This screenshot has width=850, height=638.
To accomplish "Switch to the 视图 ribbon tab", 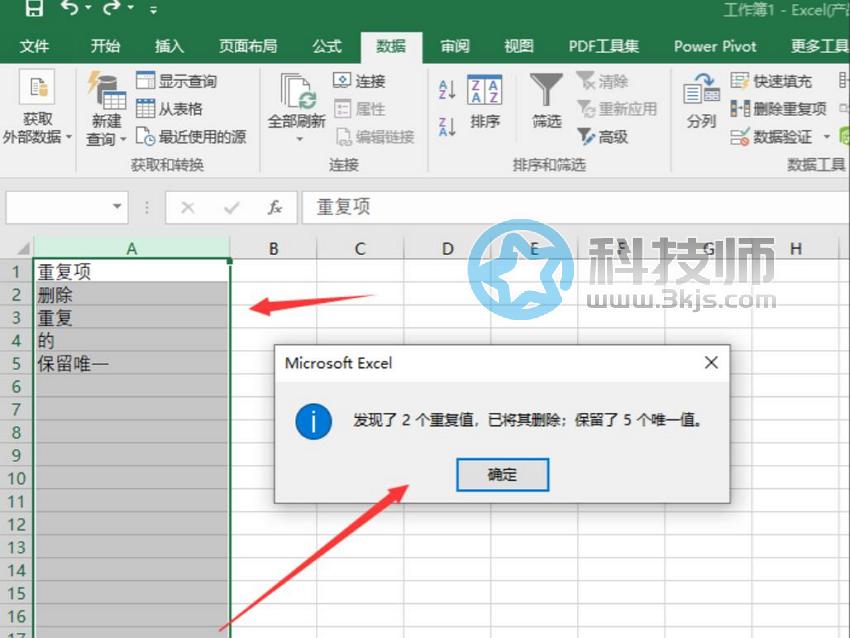I will (519, 47).
